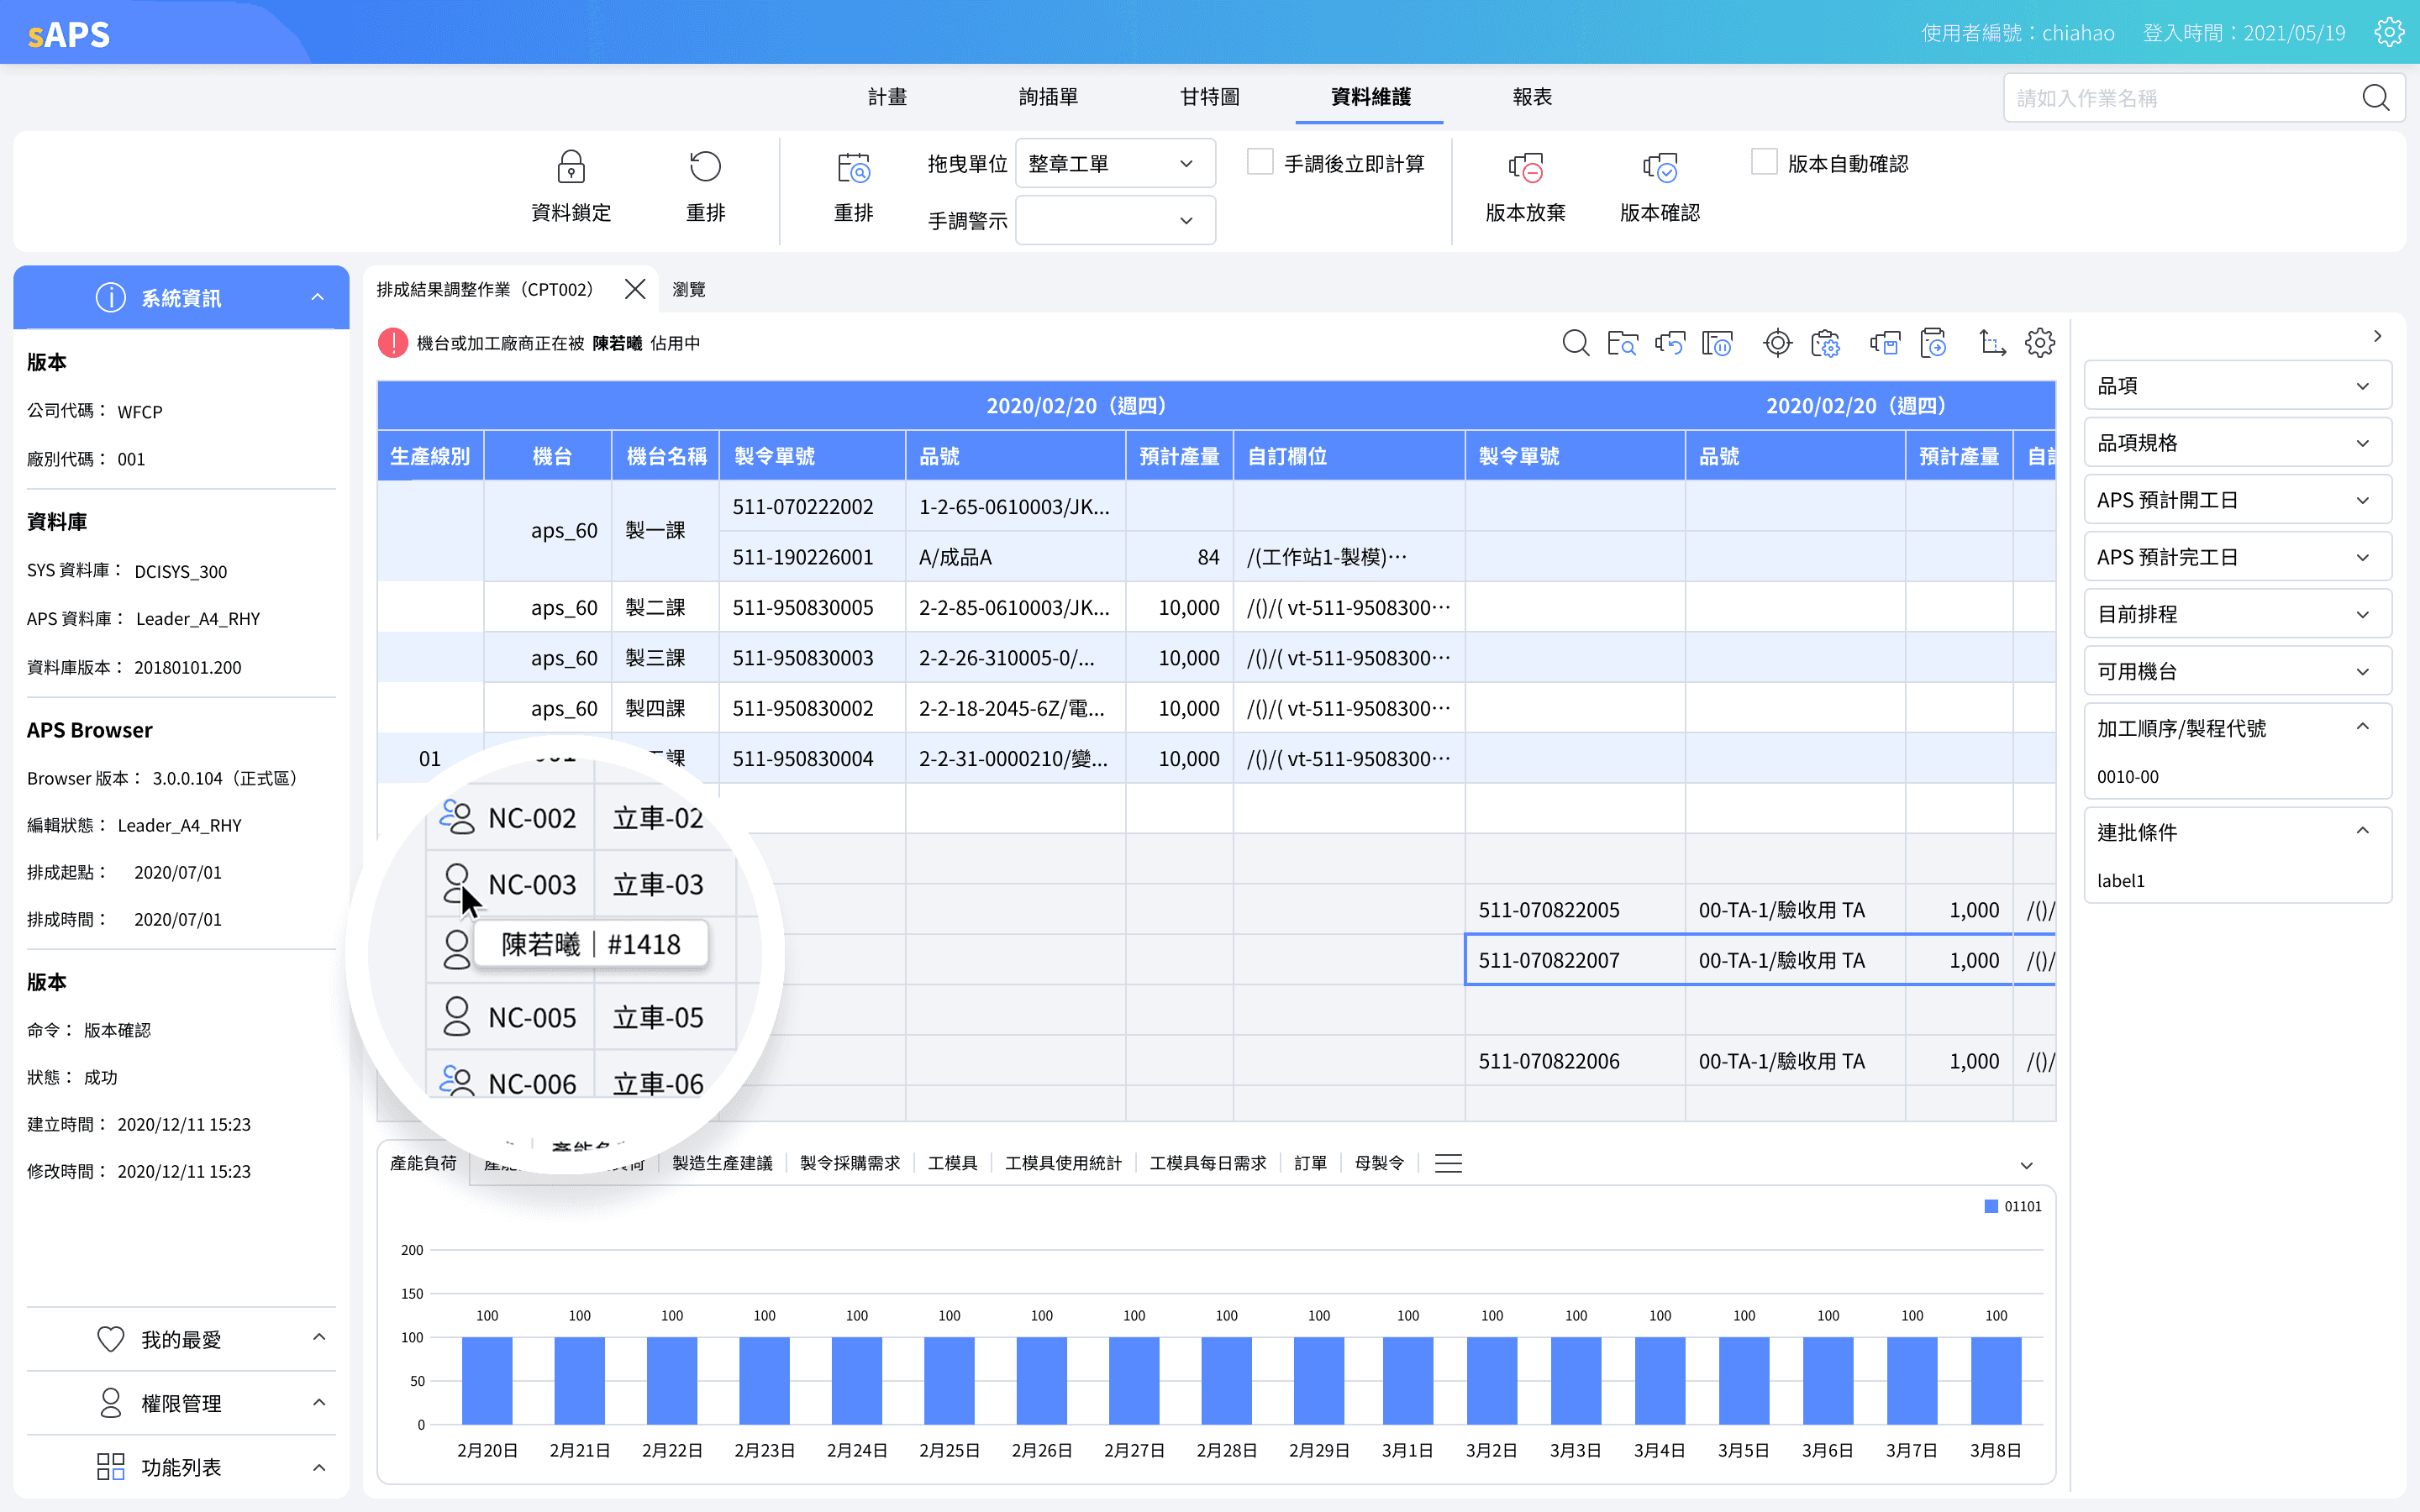Select the 製造生產建議 bottom tab
Viewport: 2420px width, 1512px height.
[722, 1163]
